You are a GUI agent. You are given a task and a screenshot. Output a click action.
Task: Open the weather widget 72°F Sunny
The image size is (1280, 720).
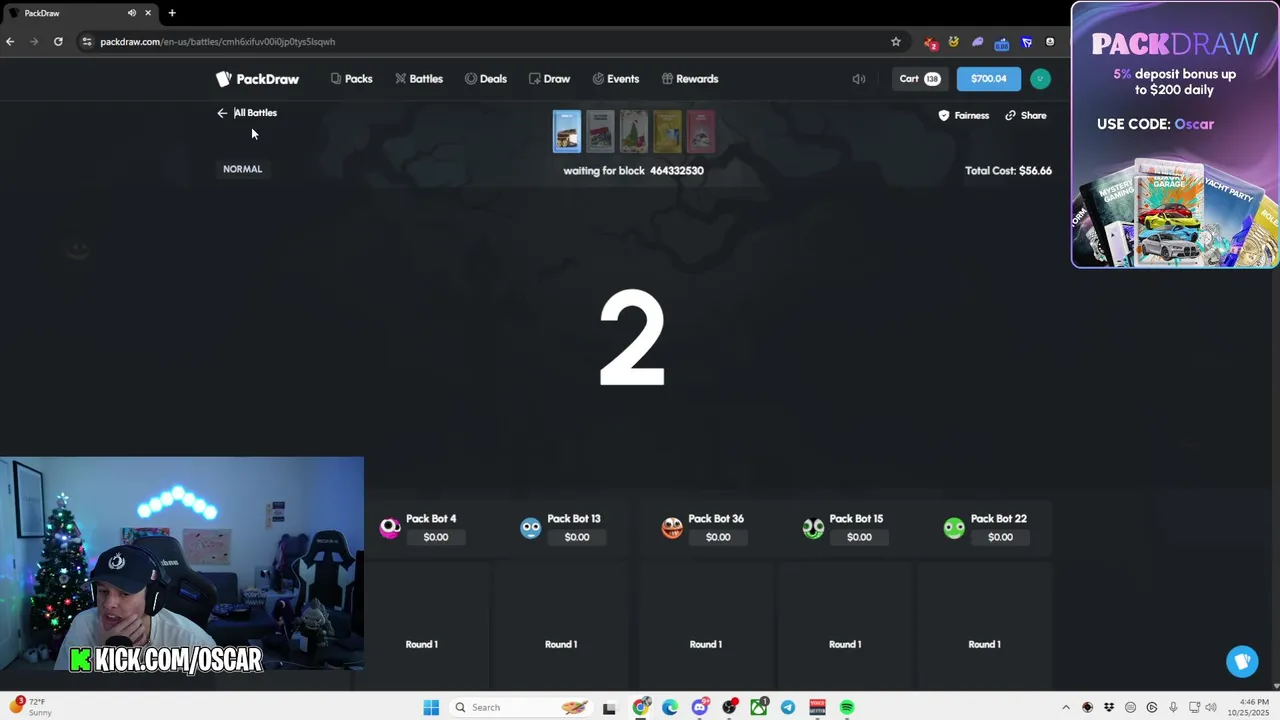(29, 708)
